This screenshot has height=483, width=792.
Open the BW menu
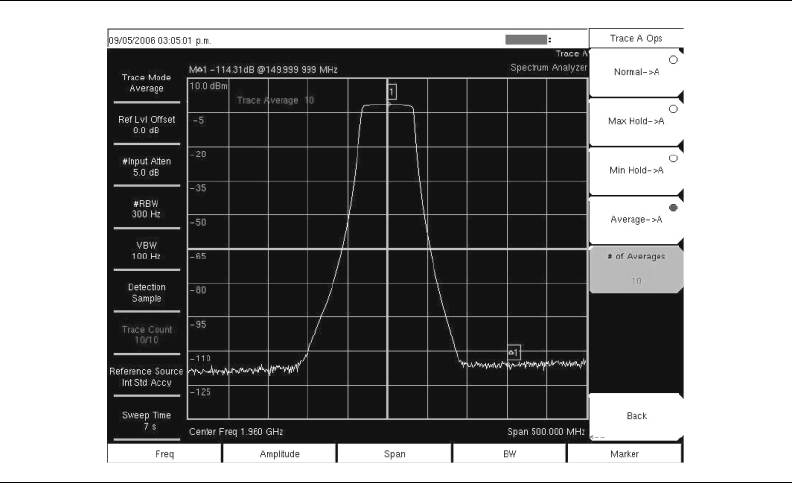pos(509,454)
